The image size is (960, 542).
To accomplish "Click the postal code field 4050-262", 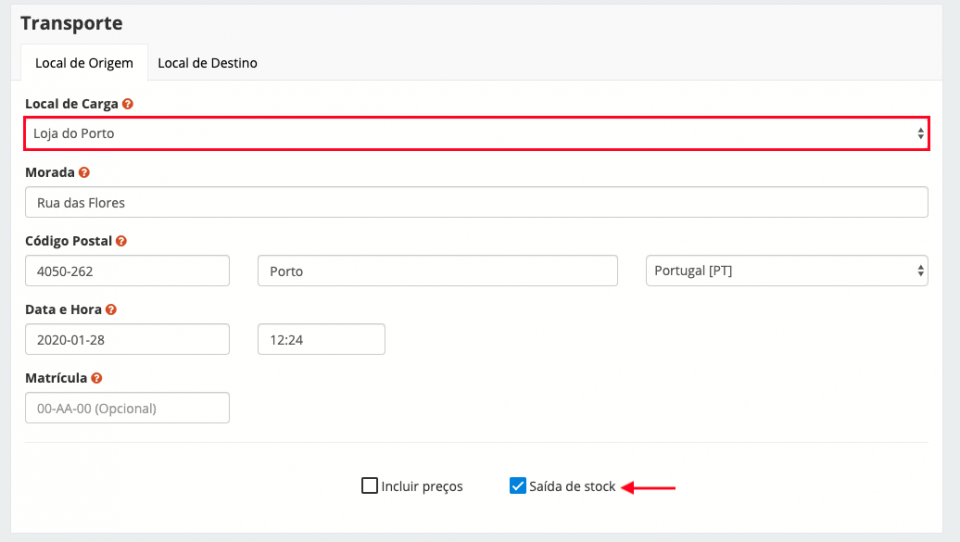I will (x=127, y=271).
